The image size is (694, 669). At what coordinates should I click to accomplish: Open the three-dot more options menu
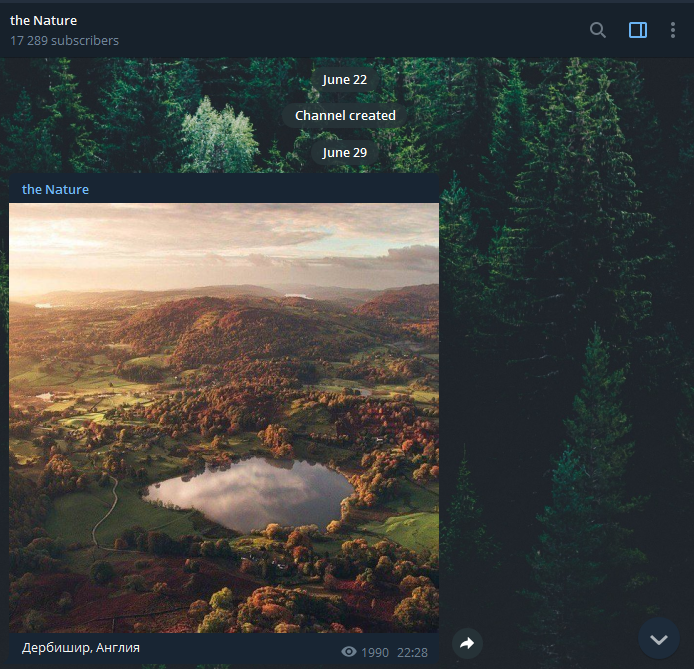673,30
